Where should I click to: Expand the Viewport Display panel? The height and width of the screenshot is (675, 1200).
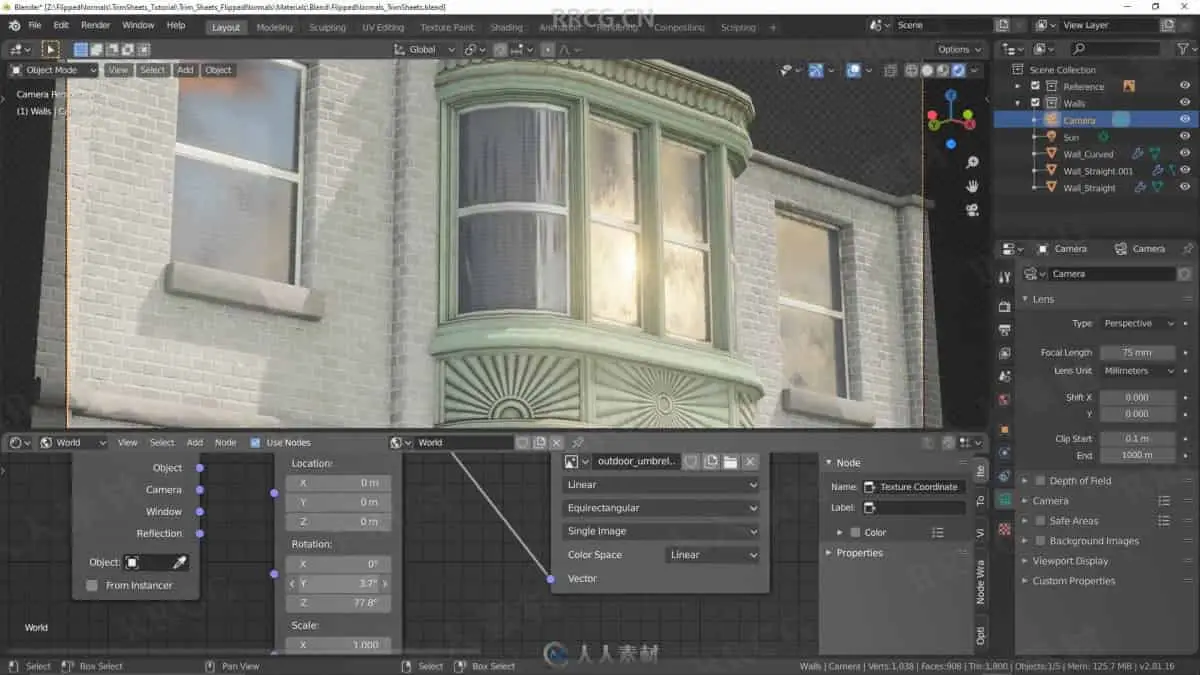[x=1070, y=561]
